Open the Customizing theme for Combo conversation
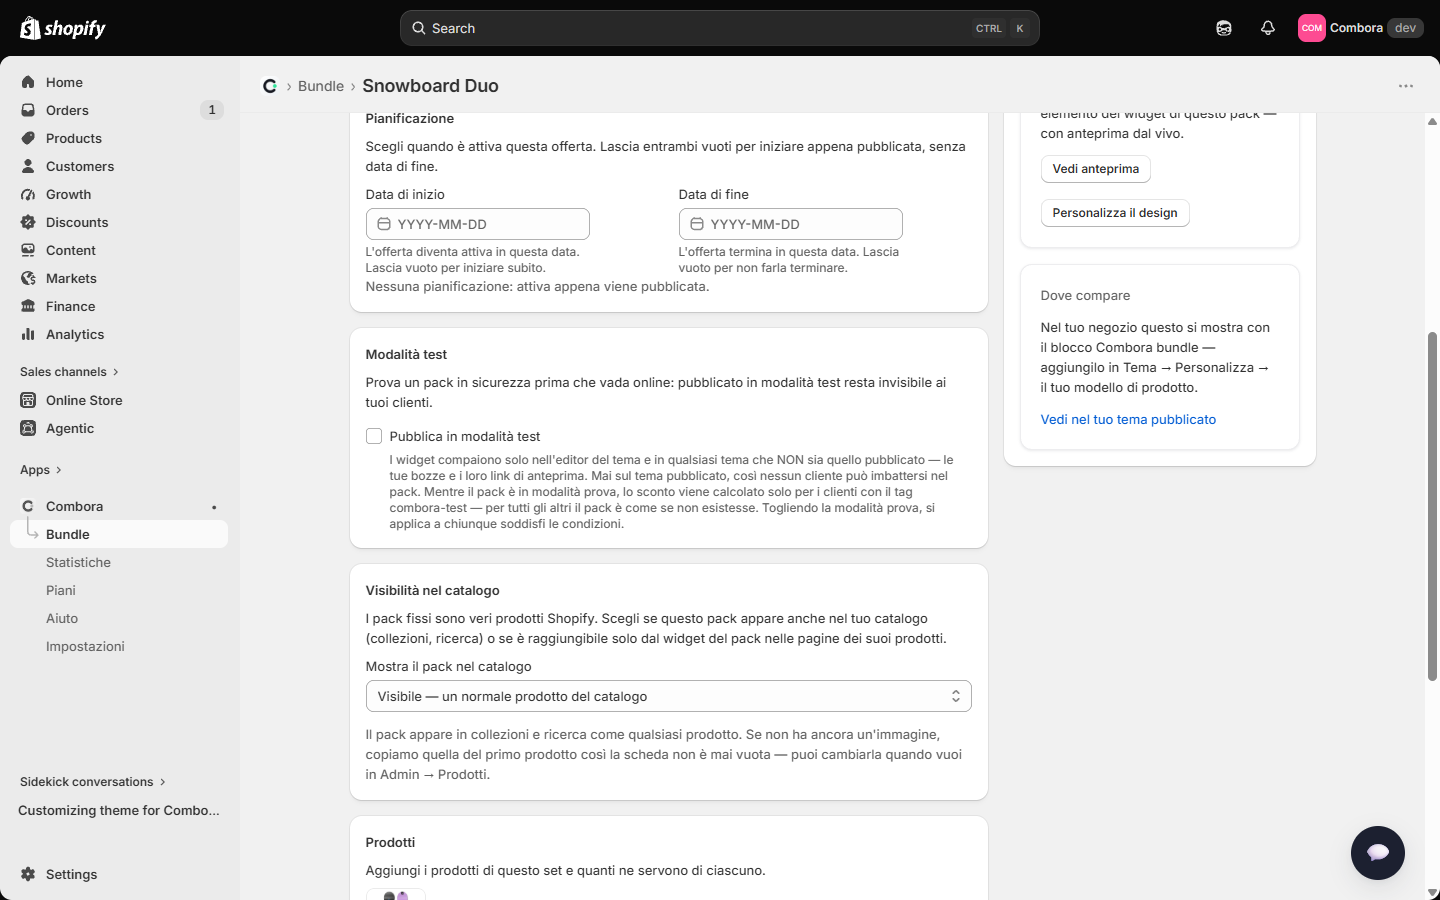This screenshot has width=1440, height=900. click(119, 810)
